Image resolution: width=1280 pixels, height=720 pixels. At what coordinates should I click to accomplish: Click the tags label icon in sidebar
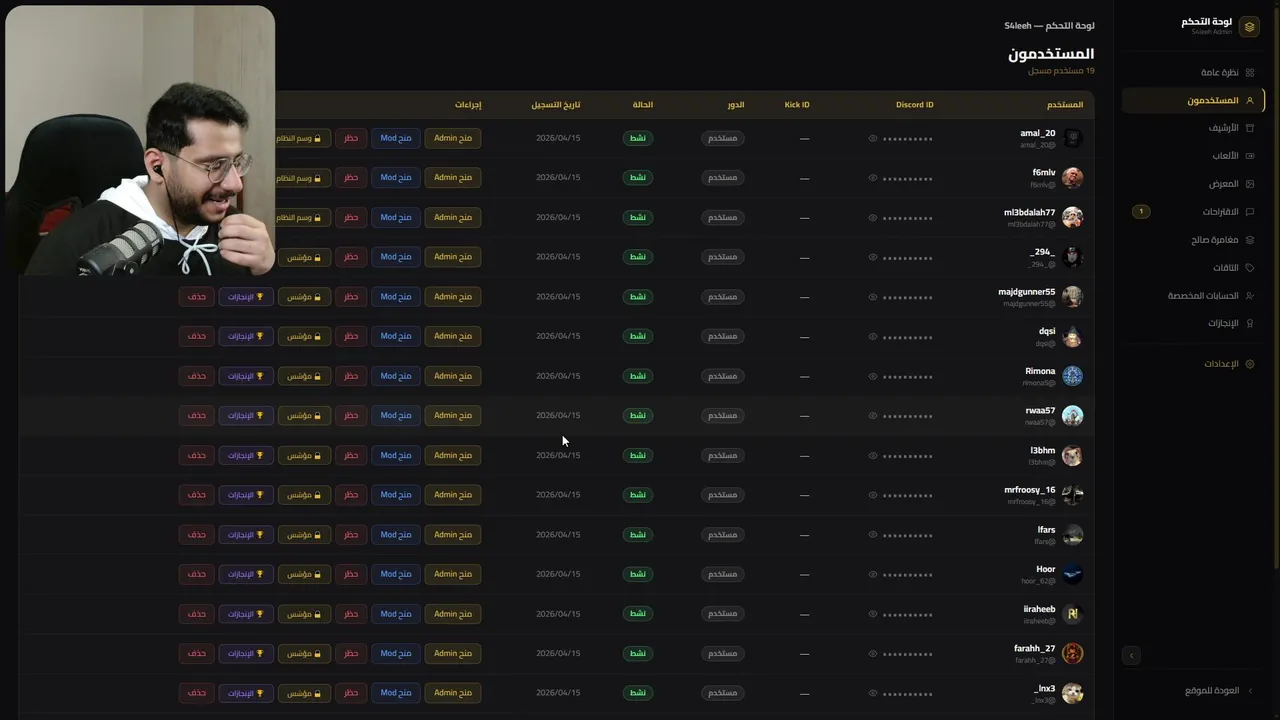(x=1249, y=268)
